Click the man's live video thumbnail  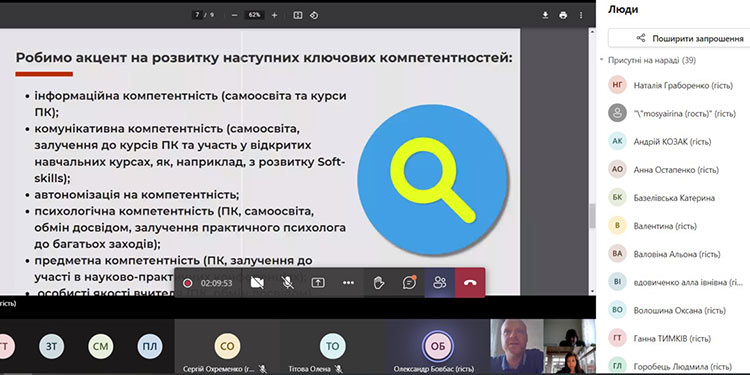click(517, 347)
